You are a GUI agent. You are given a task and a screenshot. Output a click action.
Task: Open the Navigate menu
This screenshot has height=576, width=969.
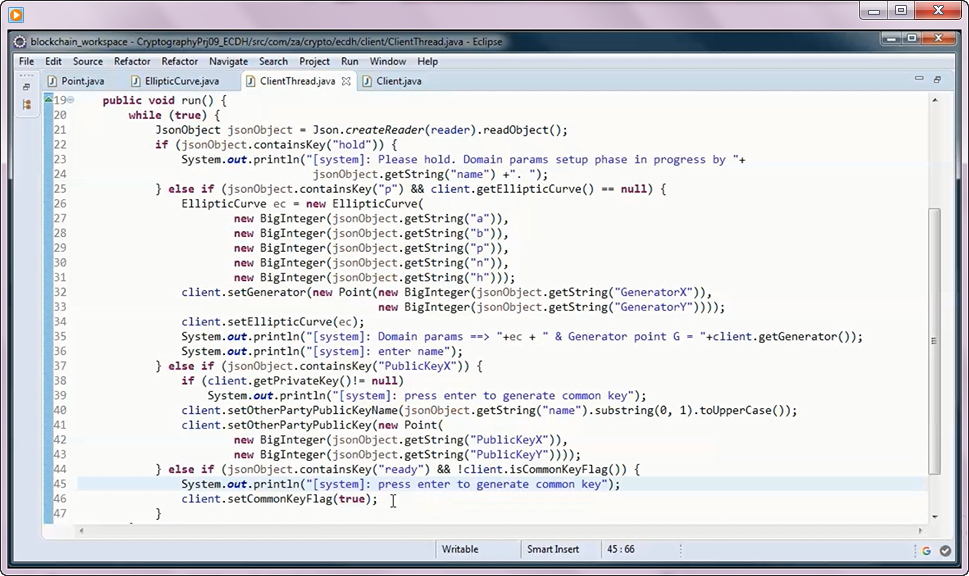tap(228, 61)
